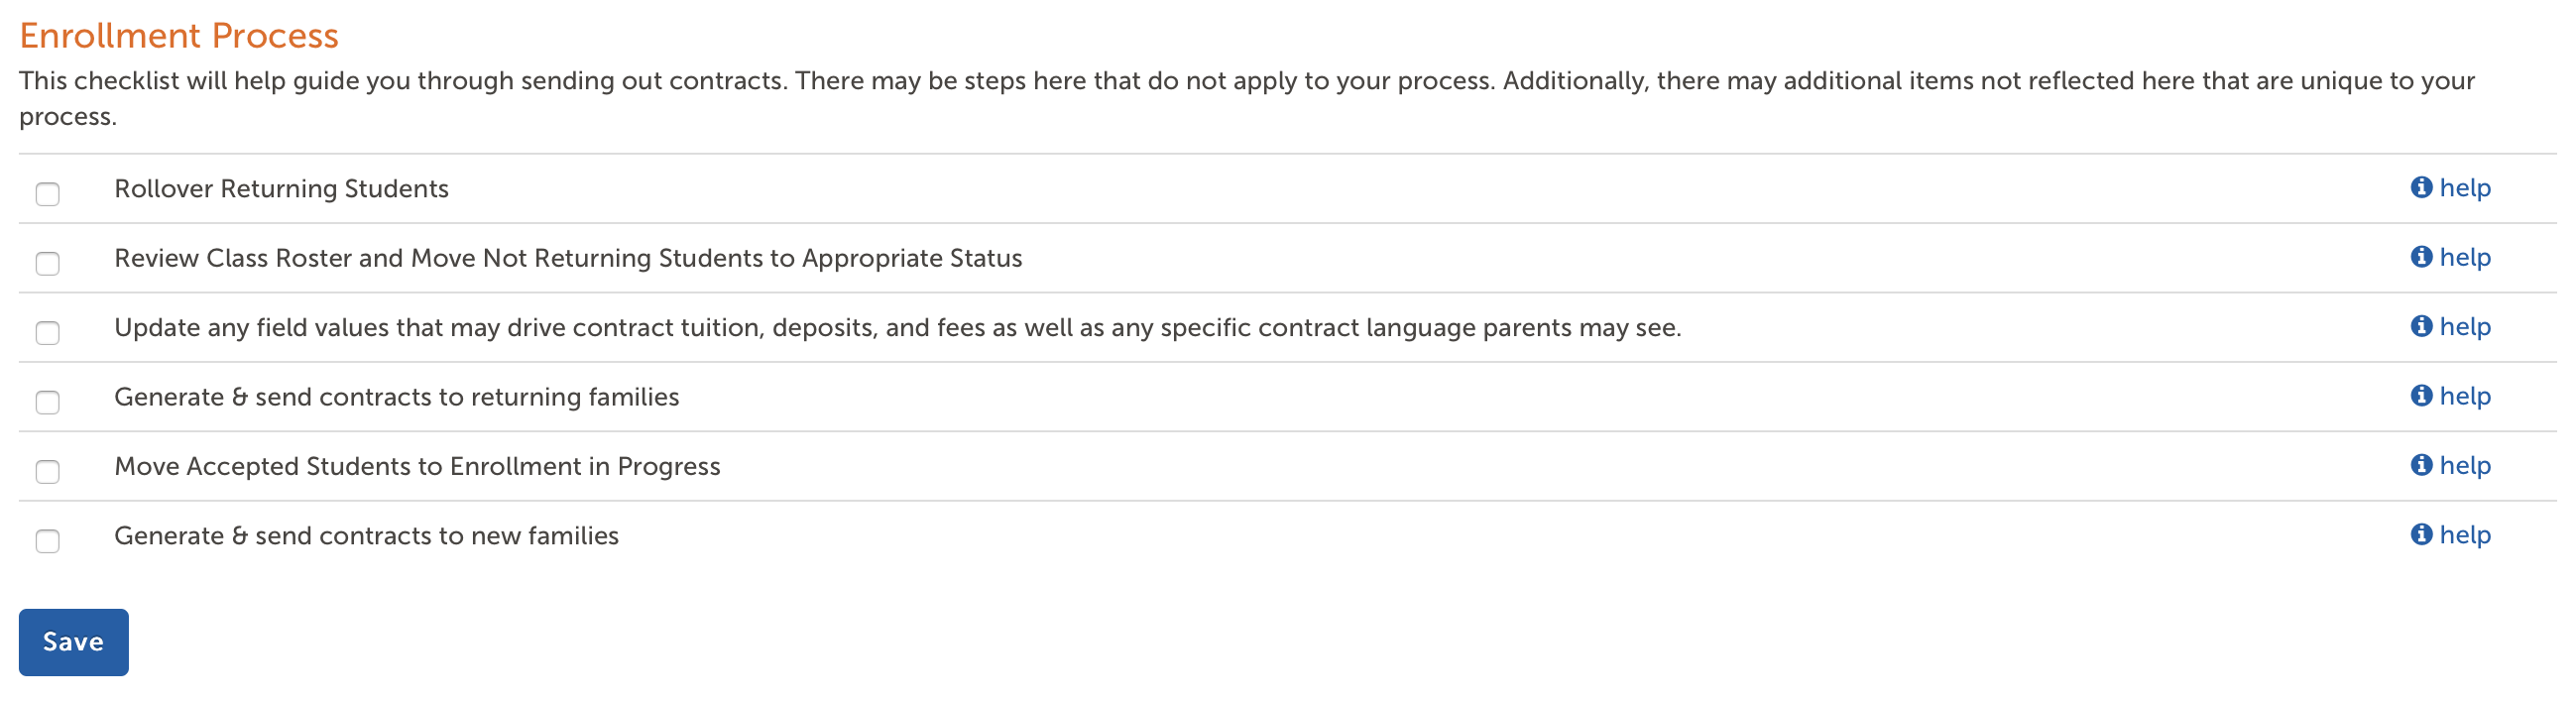Check Move Accepted Students to Enrollment in Progress

47,472
